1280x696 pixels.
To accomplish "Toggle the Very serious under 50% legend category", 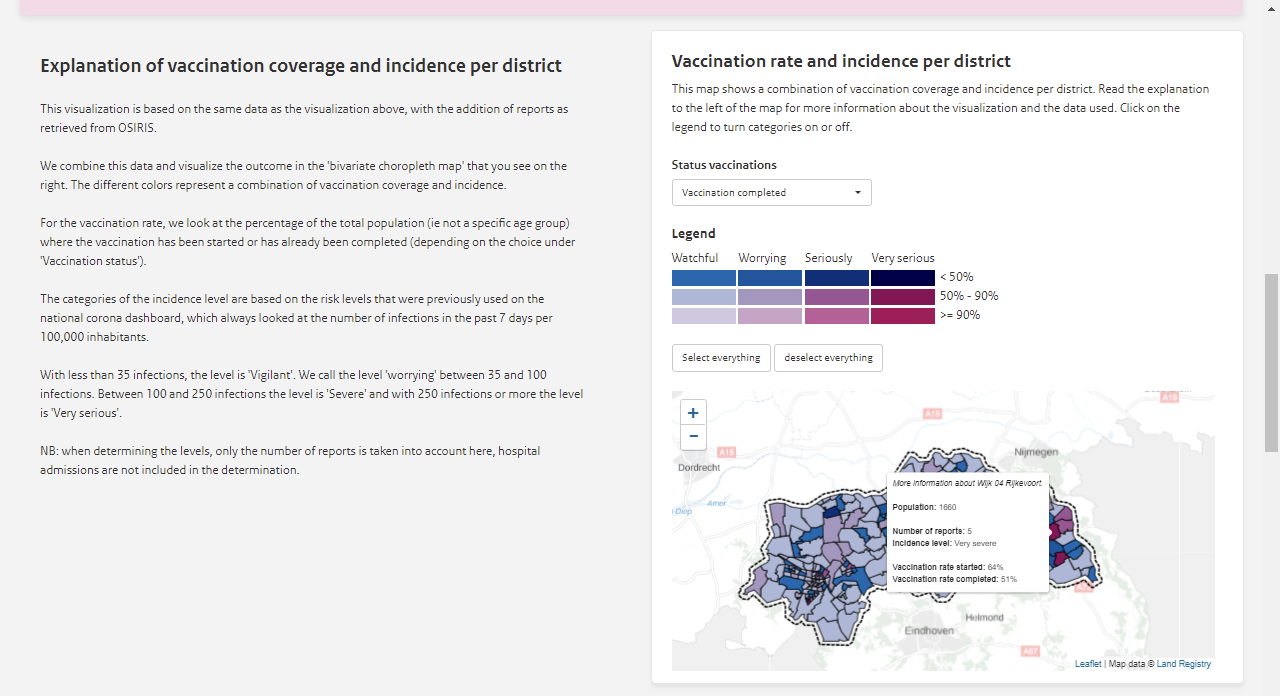I will click(x=902, y=277).
